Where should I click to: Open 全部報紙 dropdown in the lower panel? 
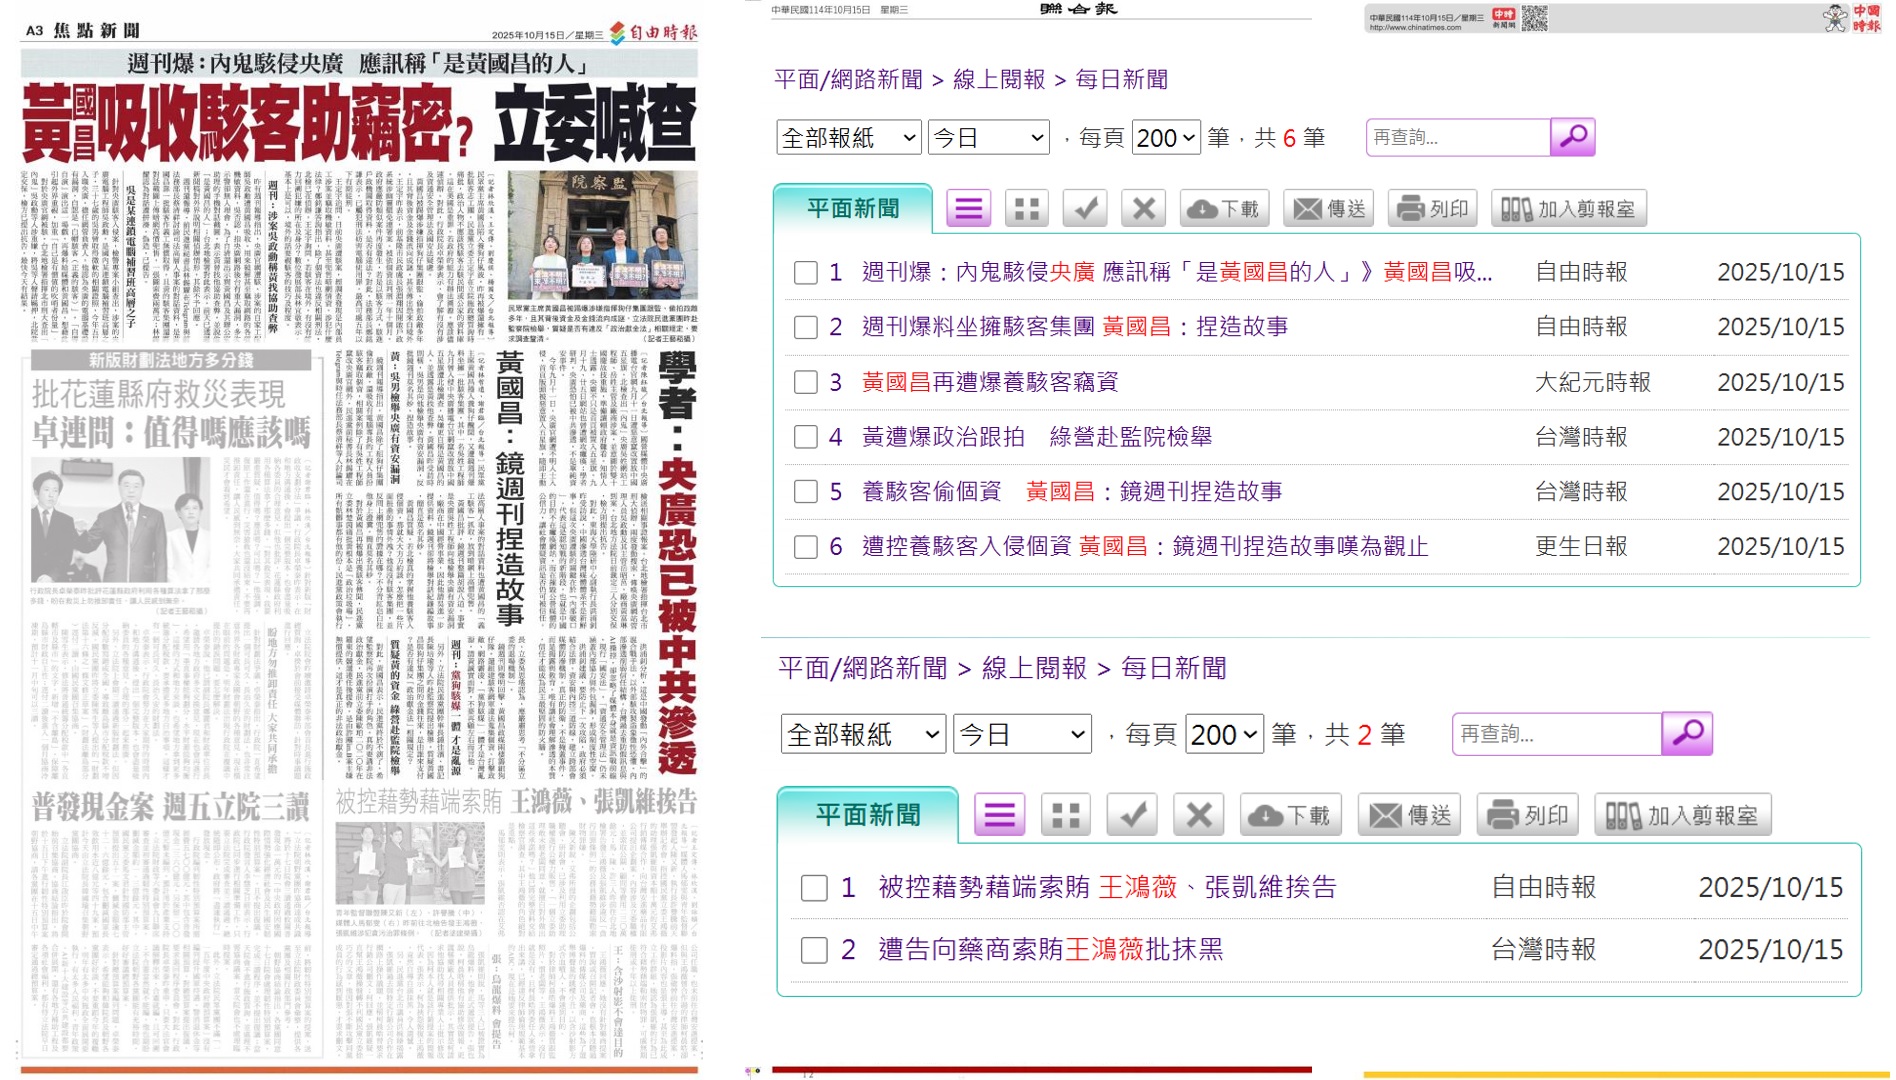[863, 734]
